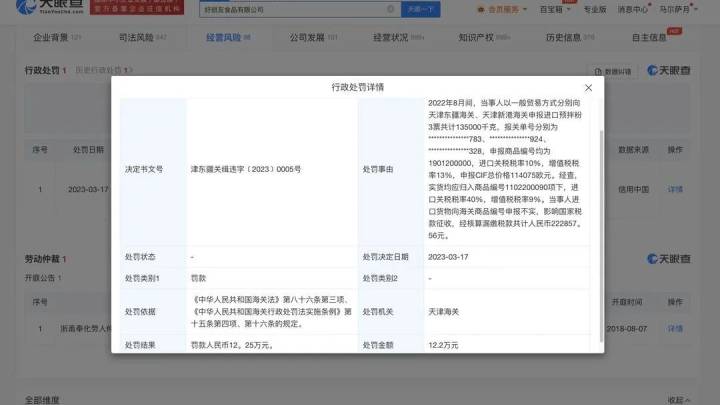Open the 历史信息 tab
Screen dimensions: 720x405
coord(566,36)
